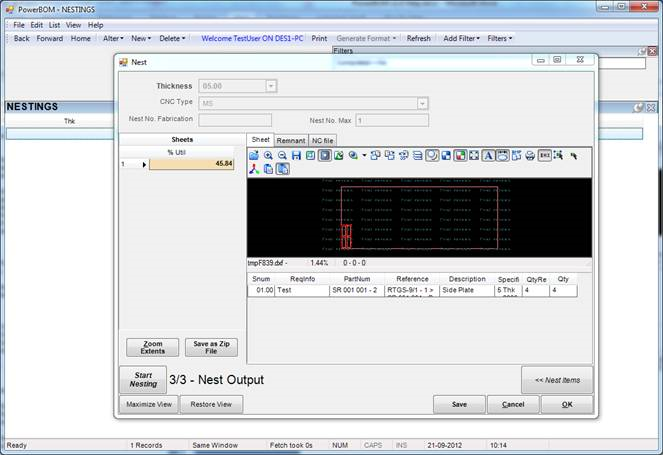663x455 pixels.
Task: Expand the Add Filter dropdown
Action: click(x=461, y=38)
